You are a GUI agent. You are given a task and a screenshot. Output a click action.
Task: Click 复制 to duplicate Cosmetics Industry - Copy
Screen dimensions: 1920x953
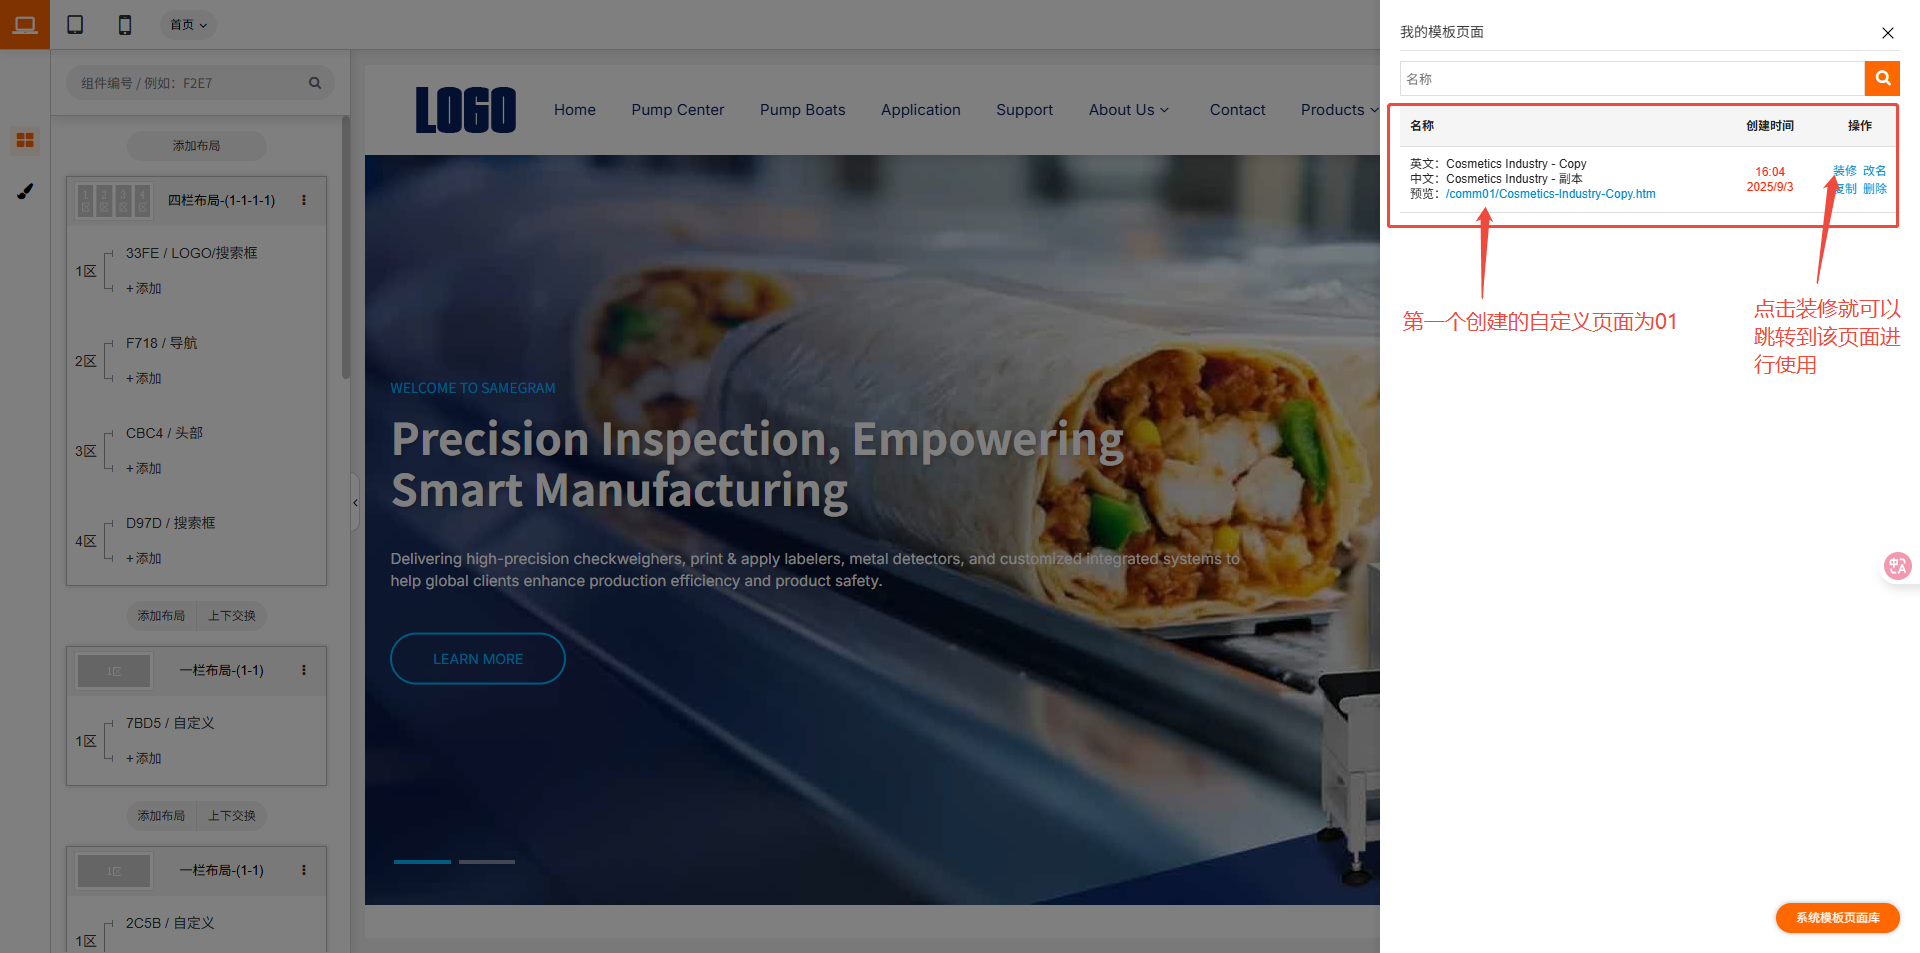(x=1845, y=189)
